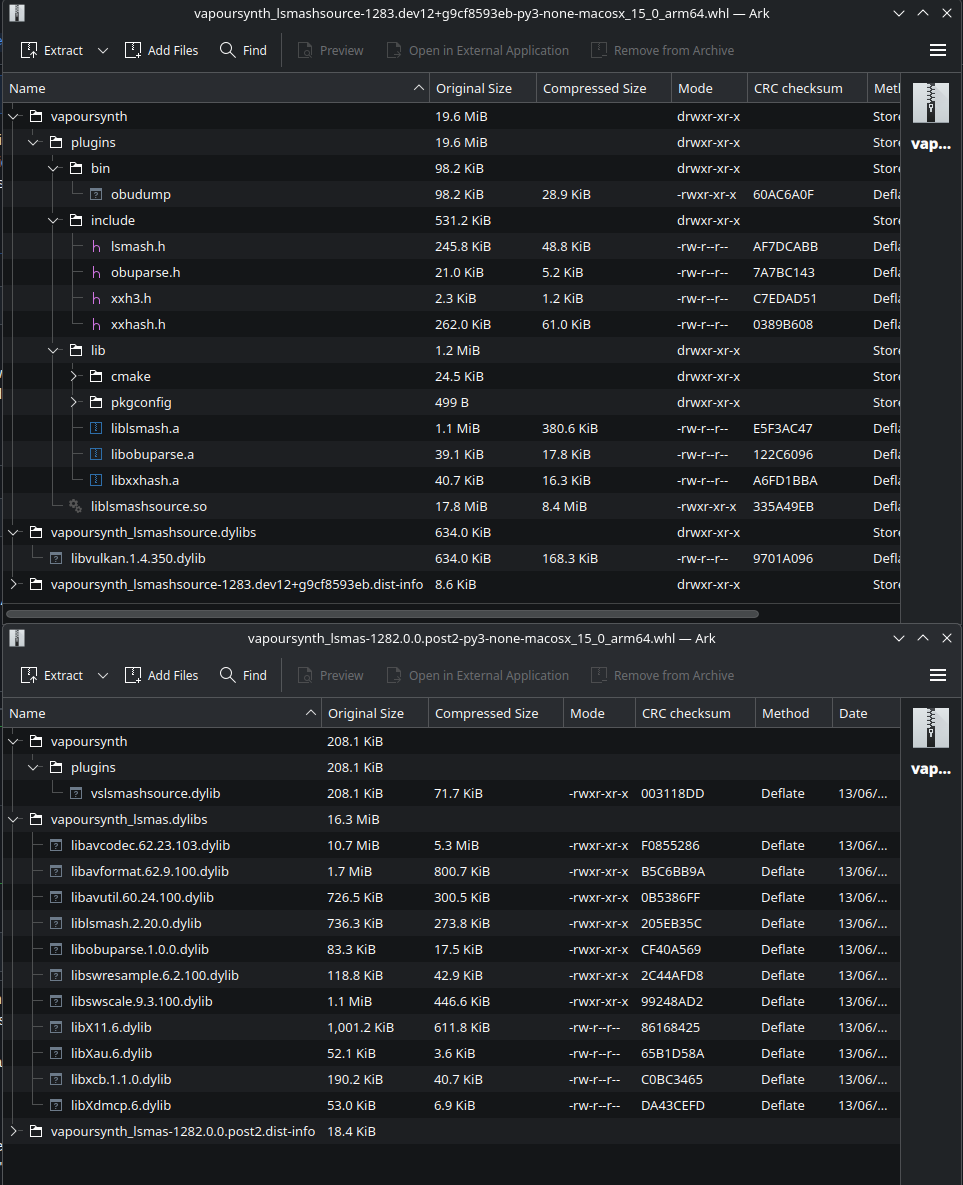Expand the cmake folder
963x1185 pixels.
[74, 376]
